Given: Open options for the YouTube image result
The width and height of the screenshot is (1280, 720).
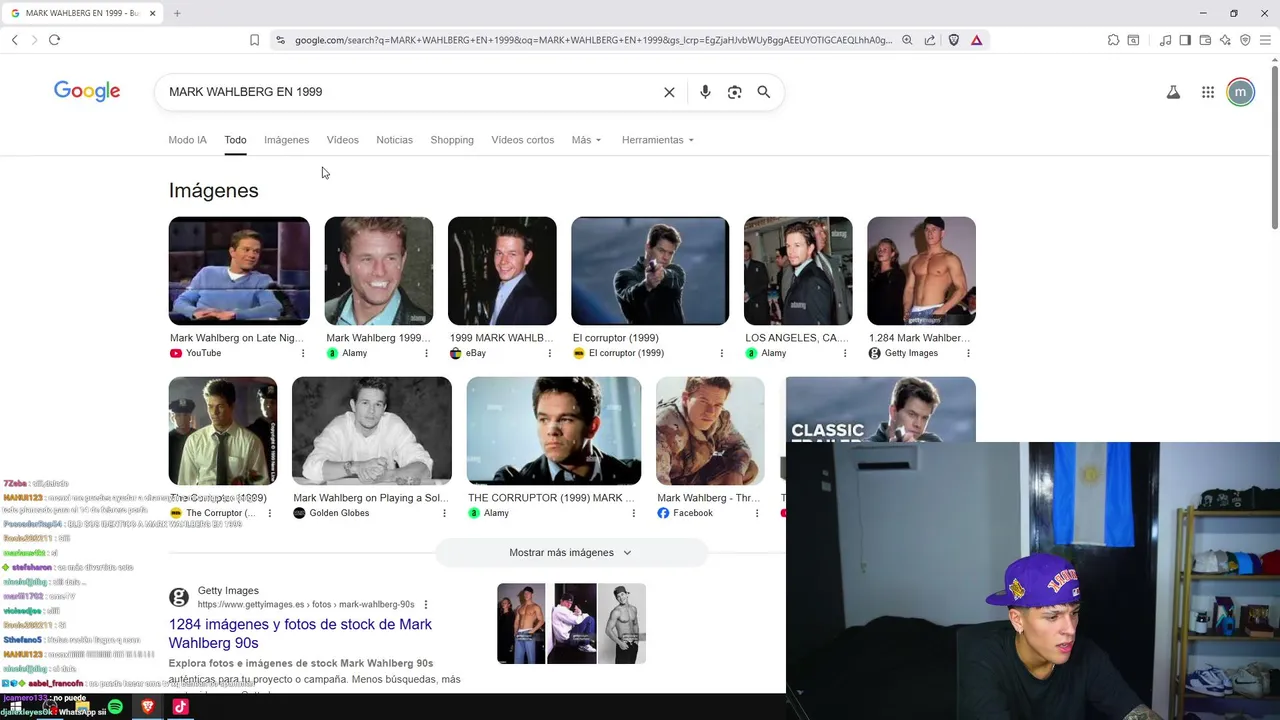Looking at the screenshot, I should point(303,353).
